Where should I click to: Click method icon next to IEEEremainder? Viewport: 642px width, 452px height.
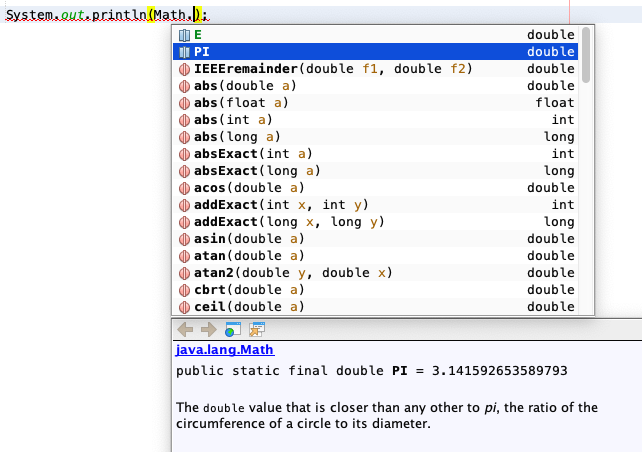pos(184,69)
